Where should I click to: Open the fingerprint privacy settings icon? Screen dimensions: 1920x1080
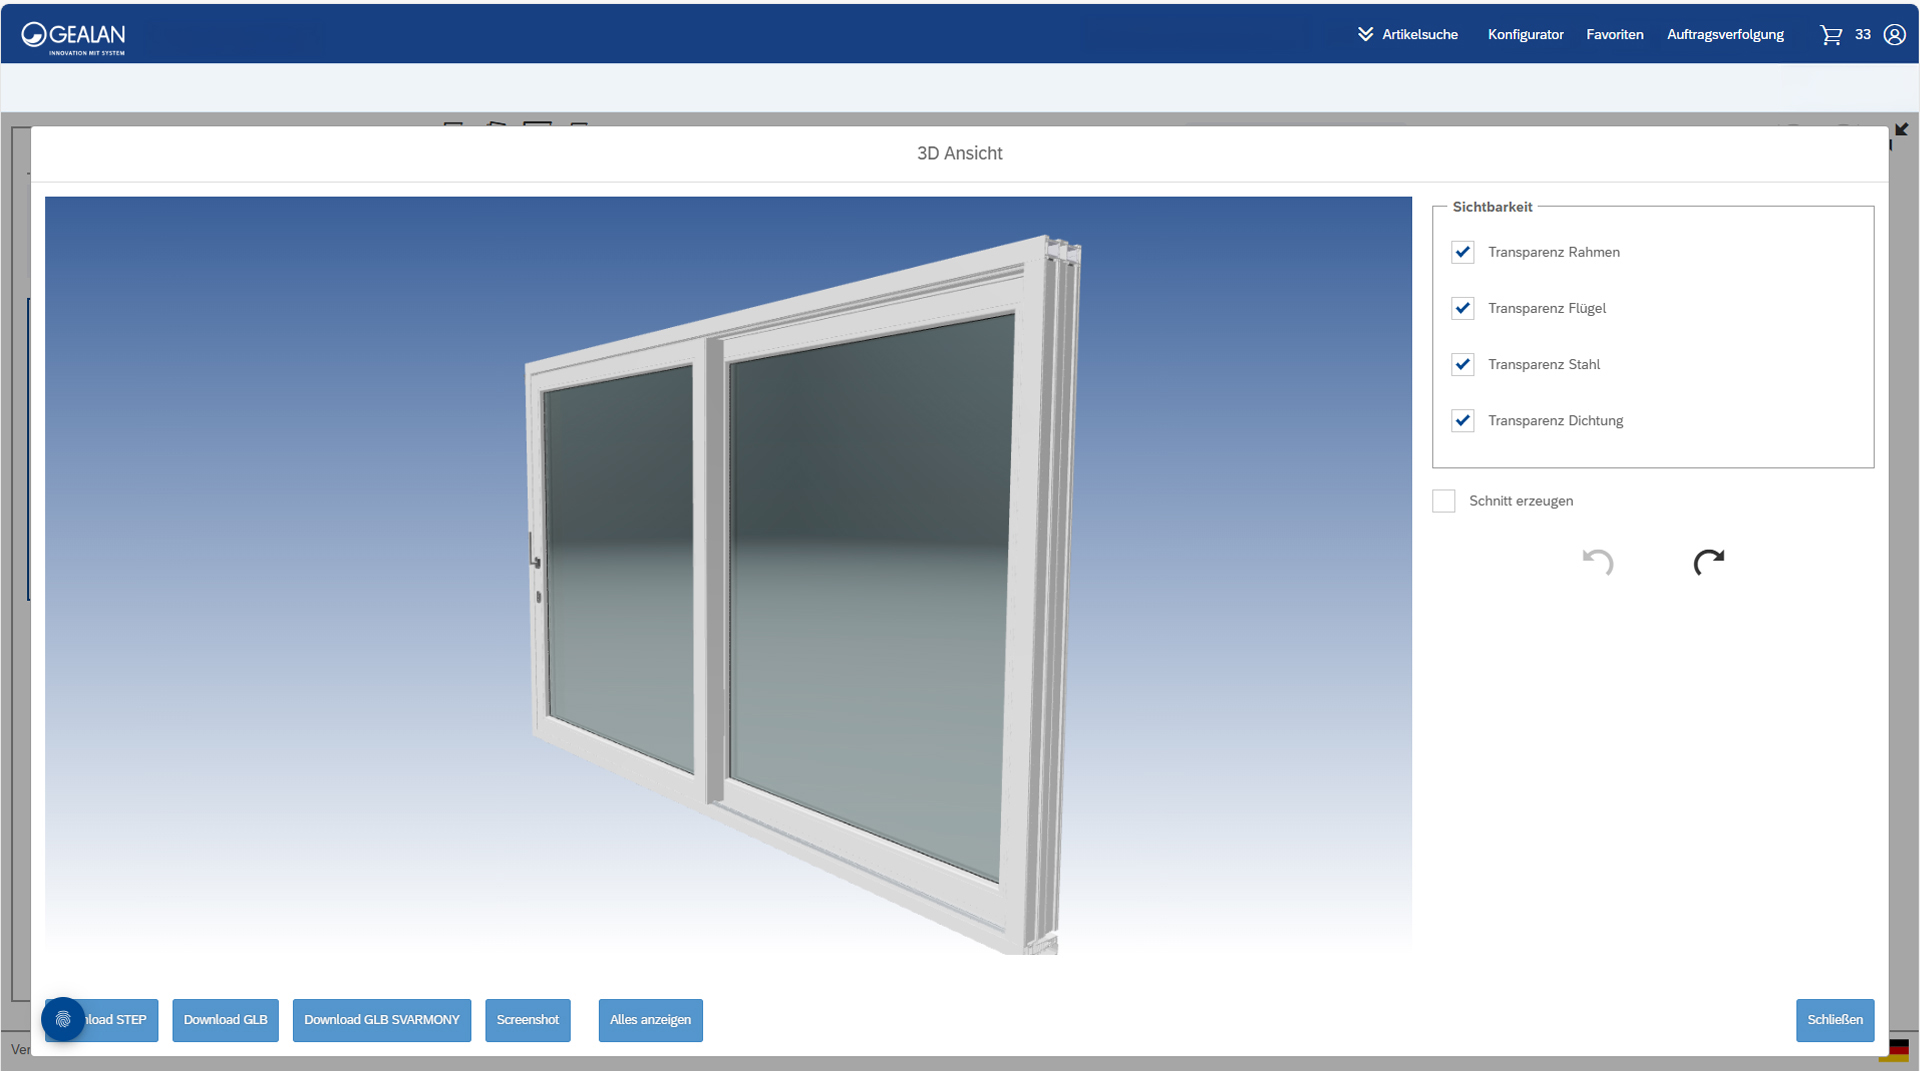click(x=63, y=1019)
